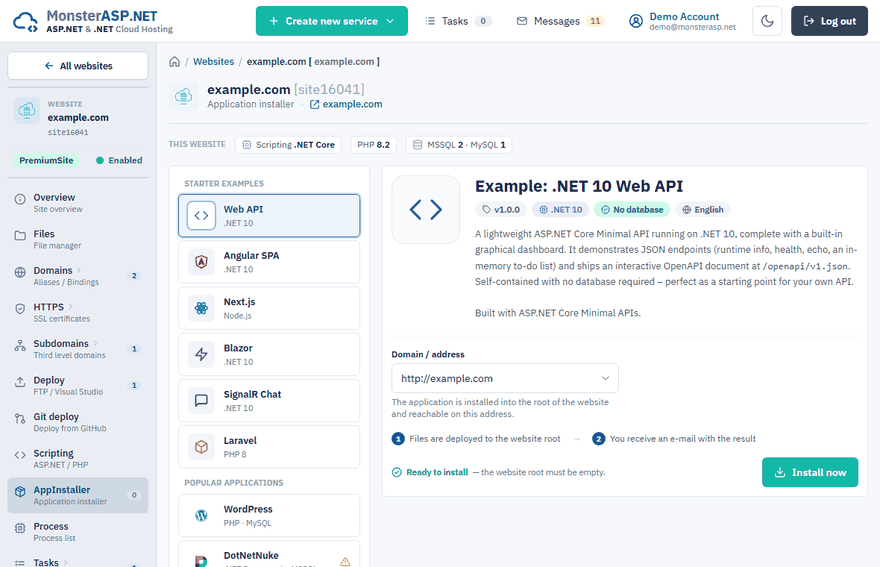Select the Web API starter example
The image size is (880, 567).
[x=269, y=216]
